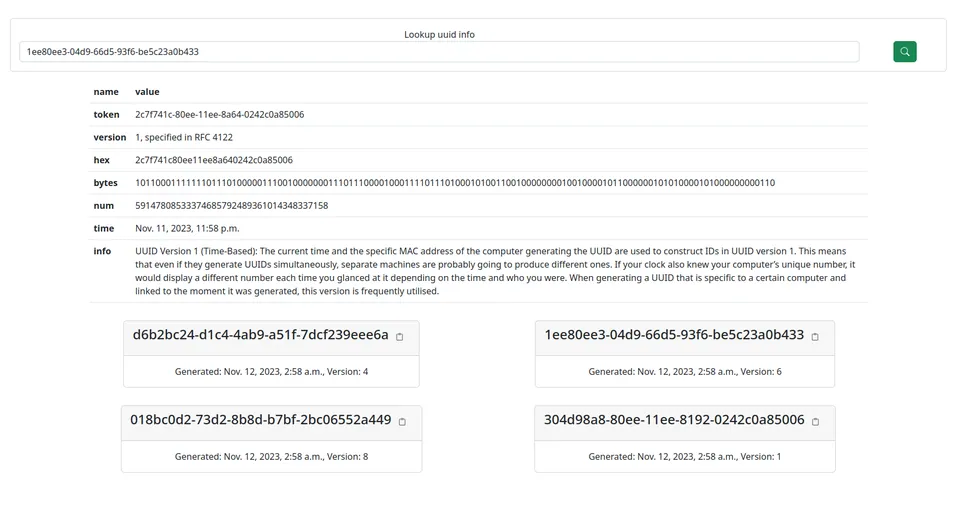
Task: Click the 'Generated ... Version: 1' caption
Action: 684,456
